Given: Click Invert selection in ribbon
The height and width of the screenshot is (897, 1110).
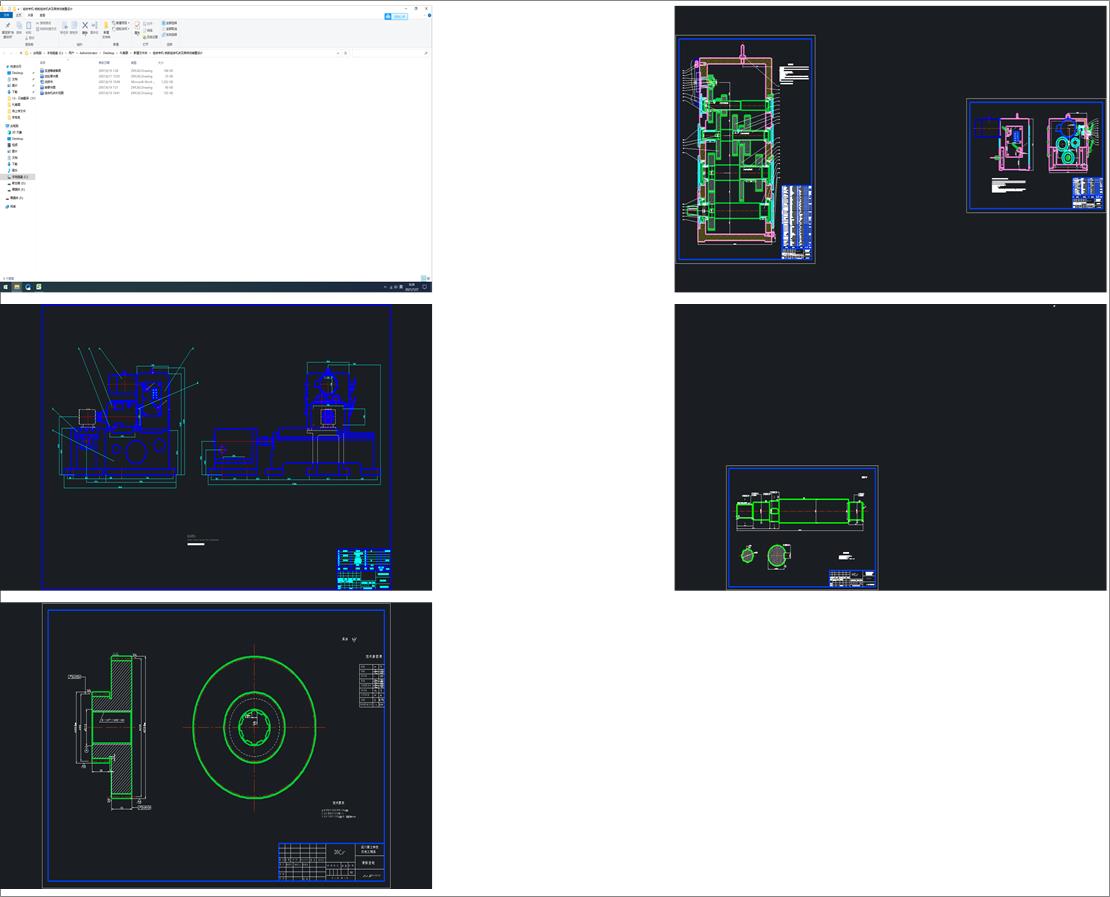Looking at the screenshot, I should (169, 35).
